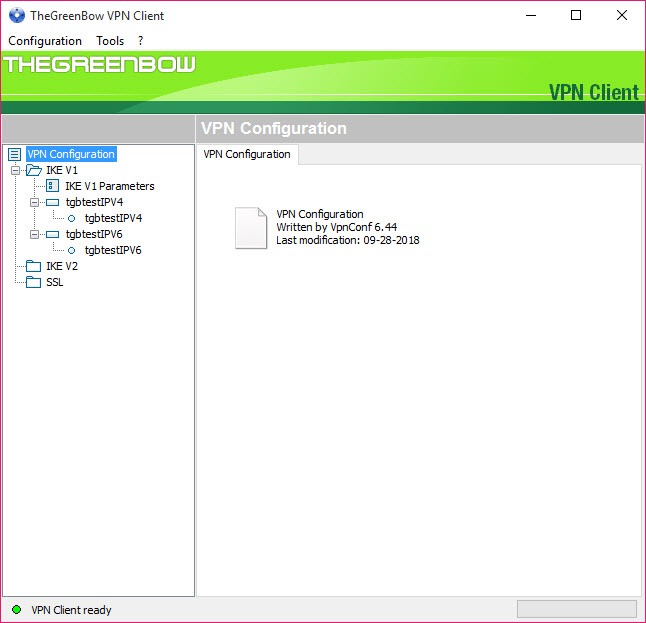Collapse the IKE V1 tree node
The height and width of the screenshot is (623, 646).
coord(15,170)
